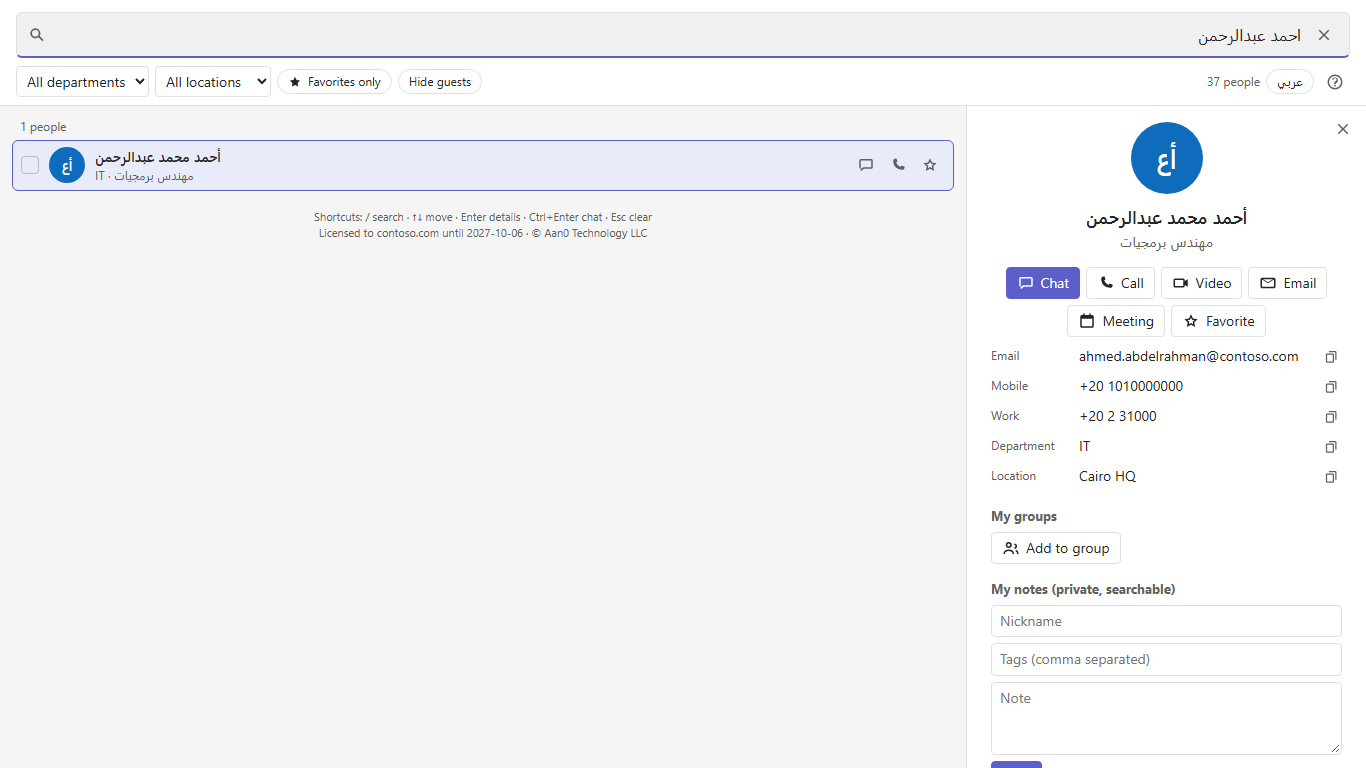Toggle the Favorites only filter

point(334,82)
